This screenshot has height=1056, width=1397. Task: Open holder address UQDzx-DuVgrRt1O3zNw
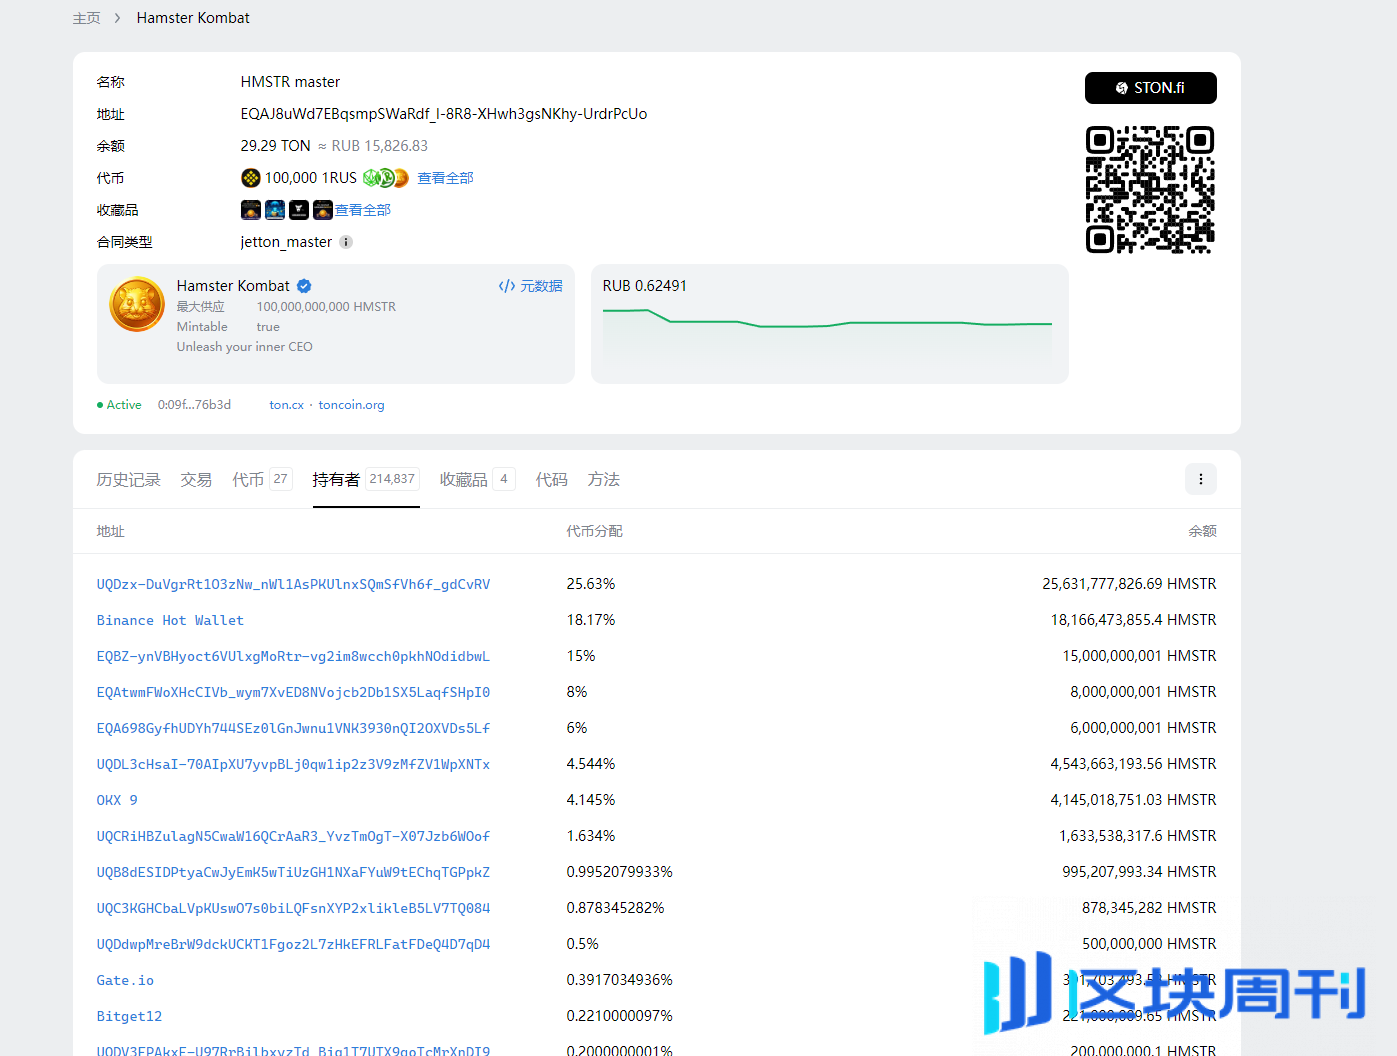coord(294,584)
